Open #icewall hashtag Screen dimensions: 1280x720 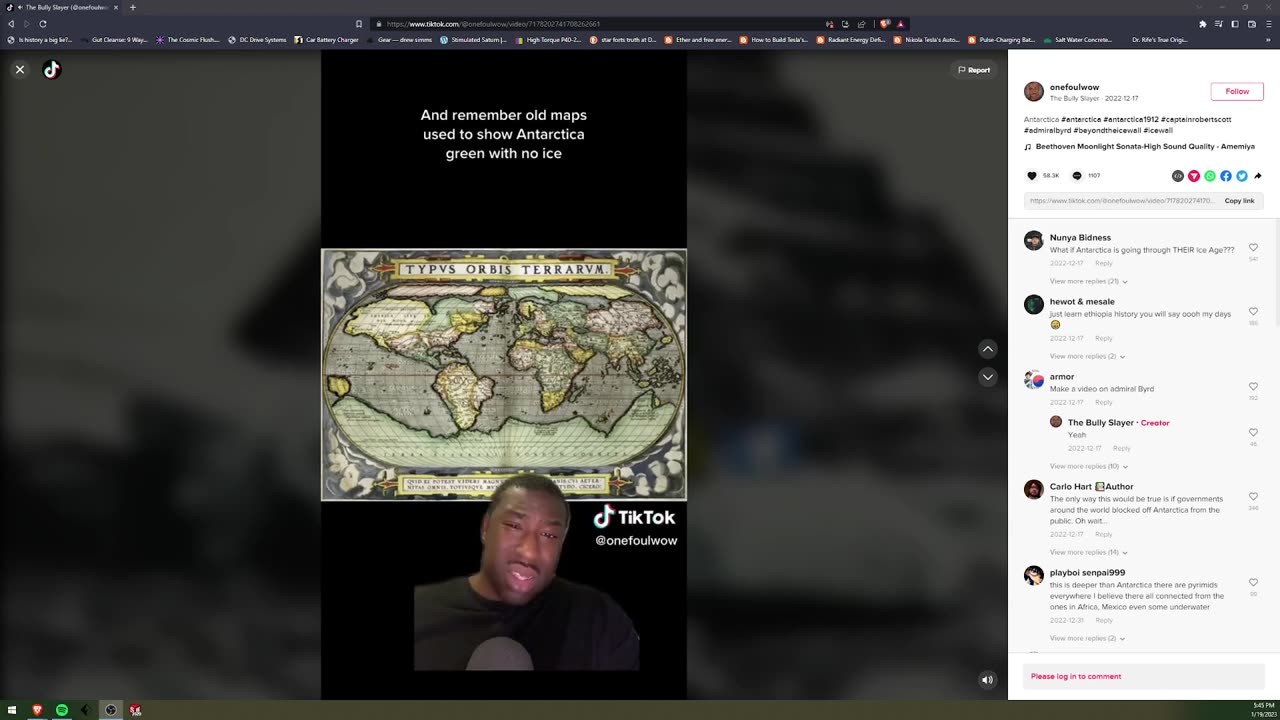1158,130
